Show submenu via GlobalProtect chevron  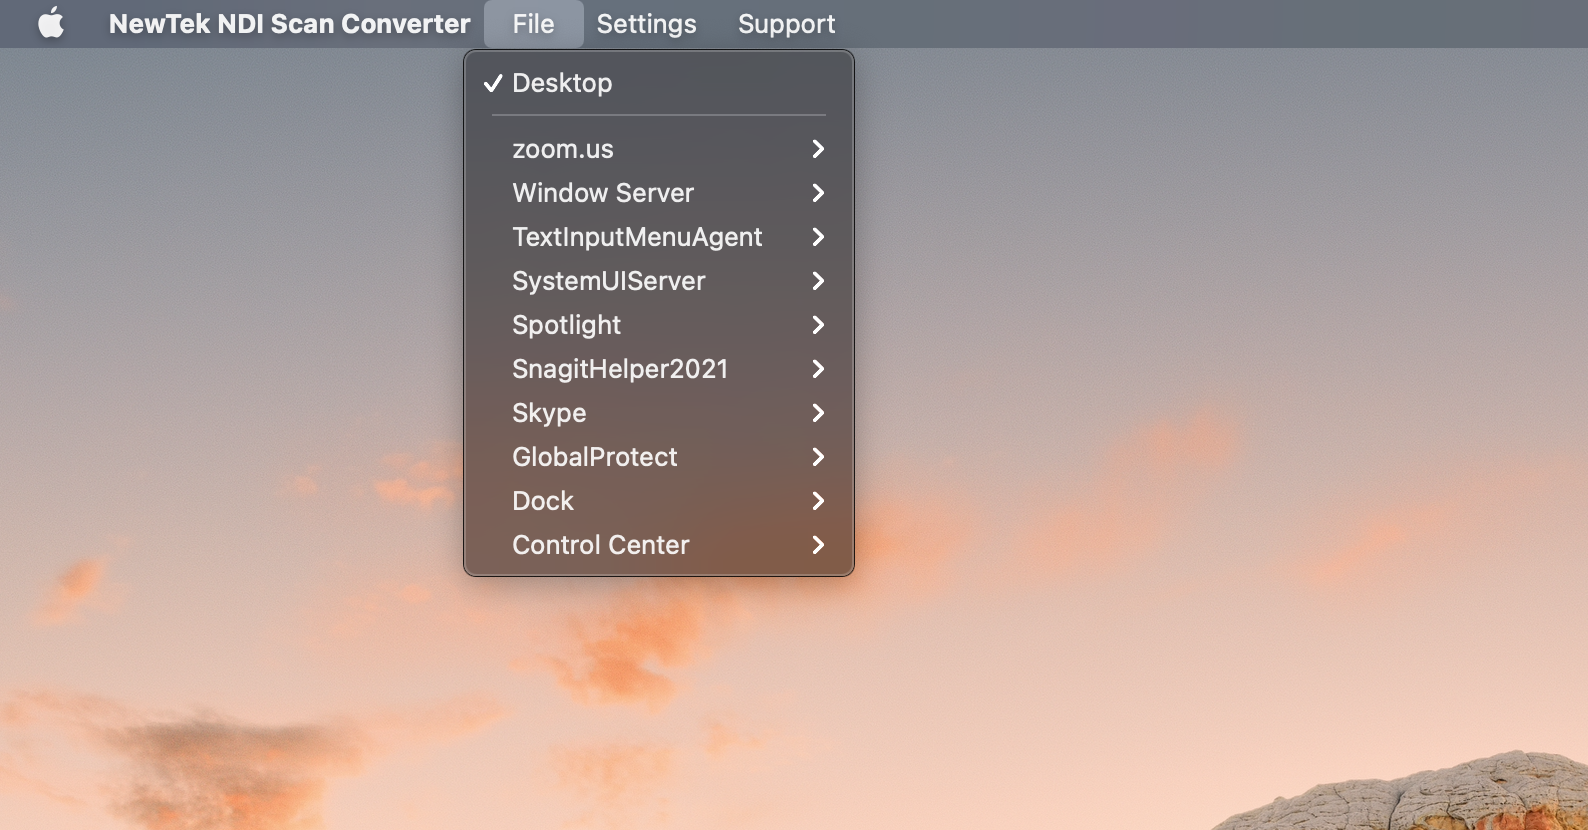coord(817,457)
